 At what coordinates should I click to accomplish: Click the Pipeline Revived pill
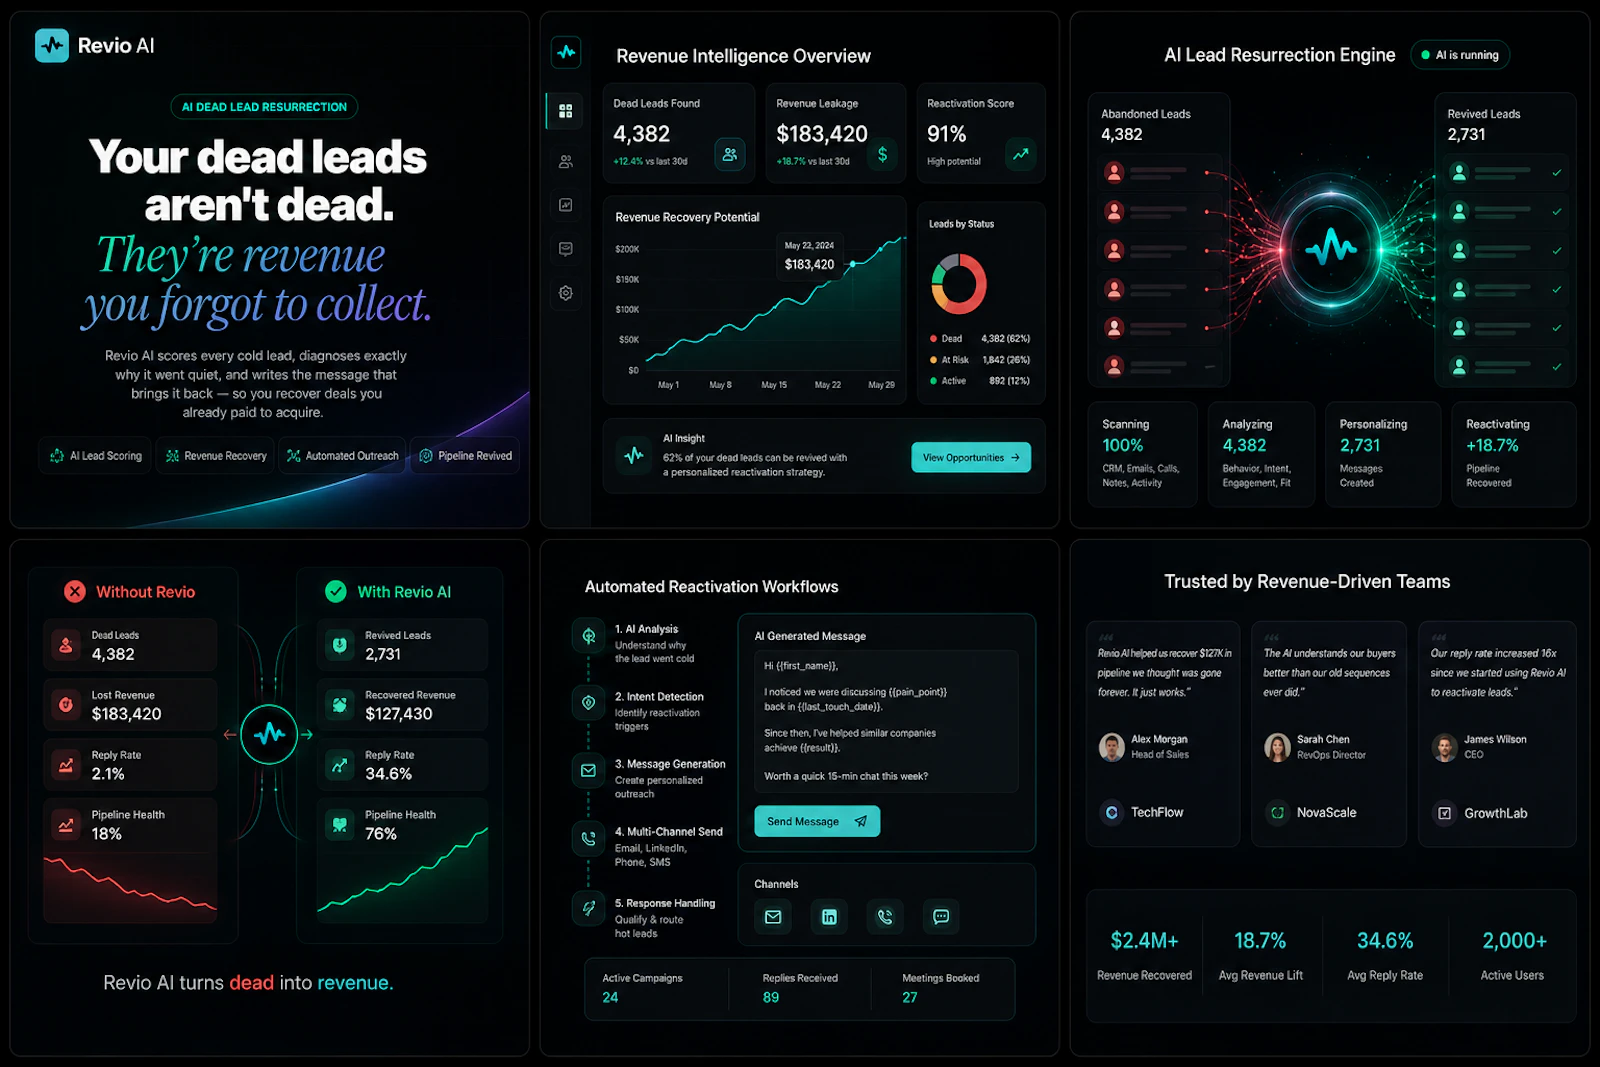pos(465,456)
